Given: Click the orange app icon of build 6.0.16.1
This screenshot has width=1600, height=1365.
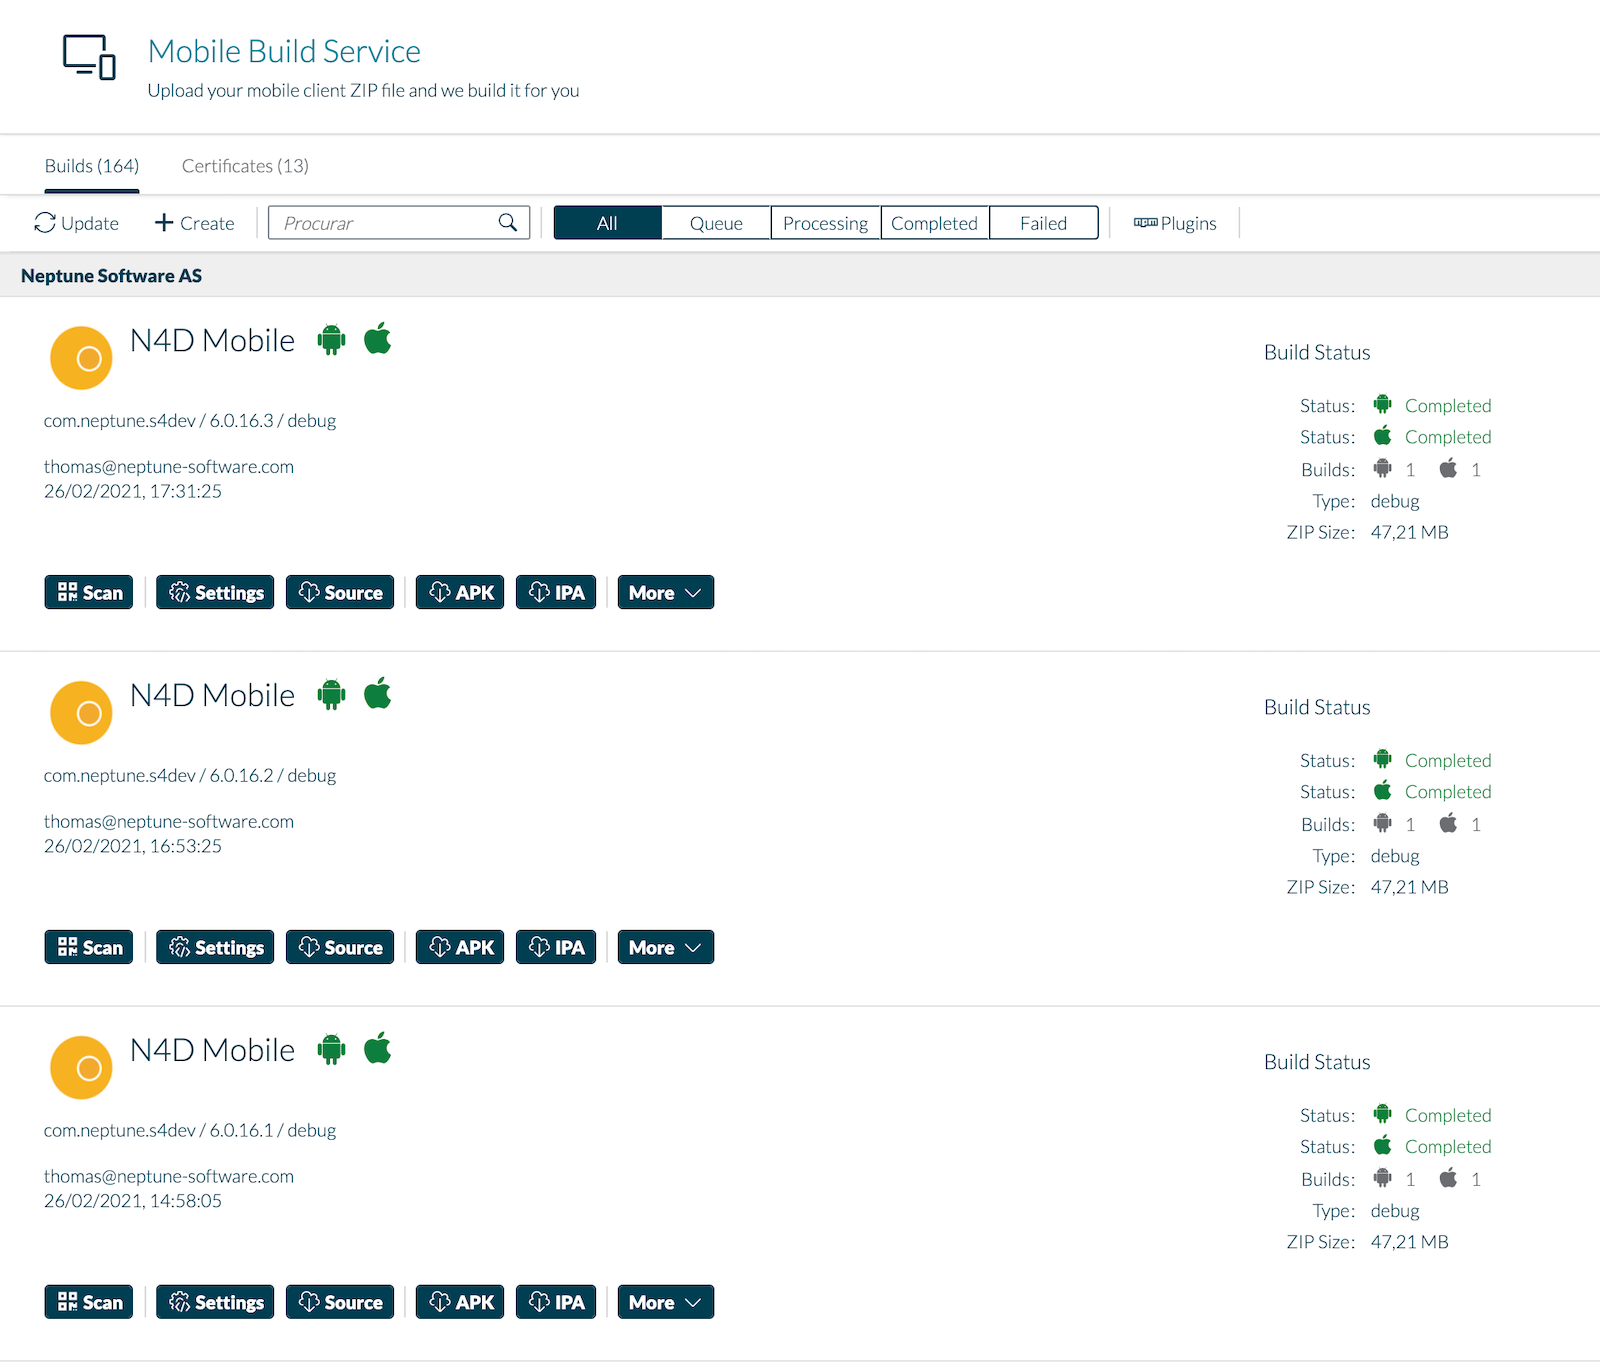Looking at the screenshot, I should 81,1068.
